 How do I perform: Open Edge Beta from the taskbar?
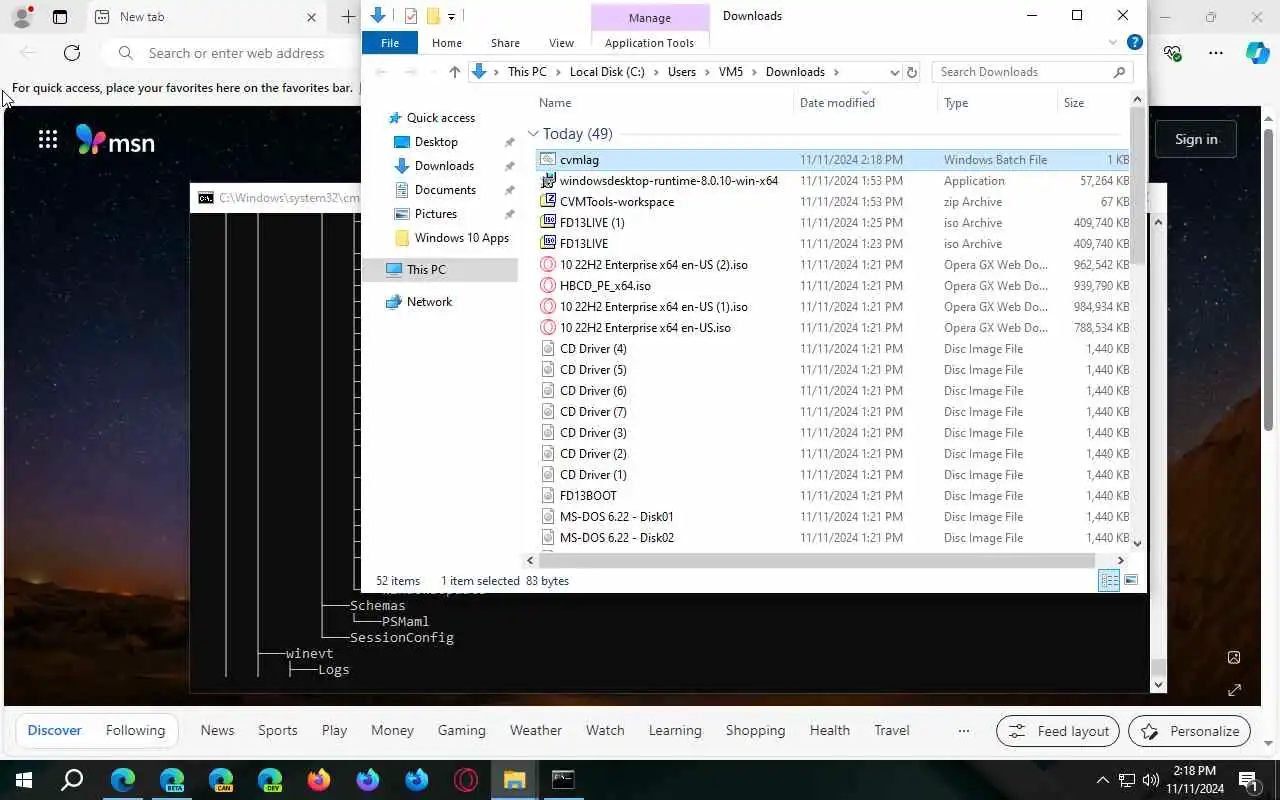172,780
